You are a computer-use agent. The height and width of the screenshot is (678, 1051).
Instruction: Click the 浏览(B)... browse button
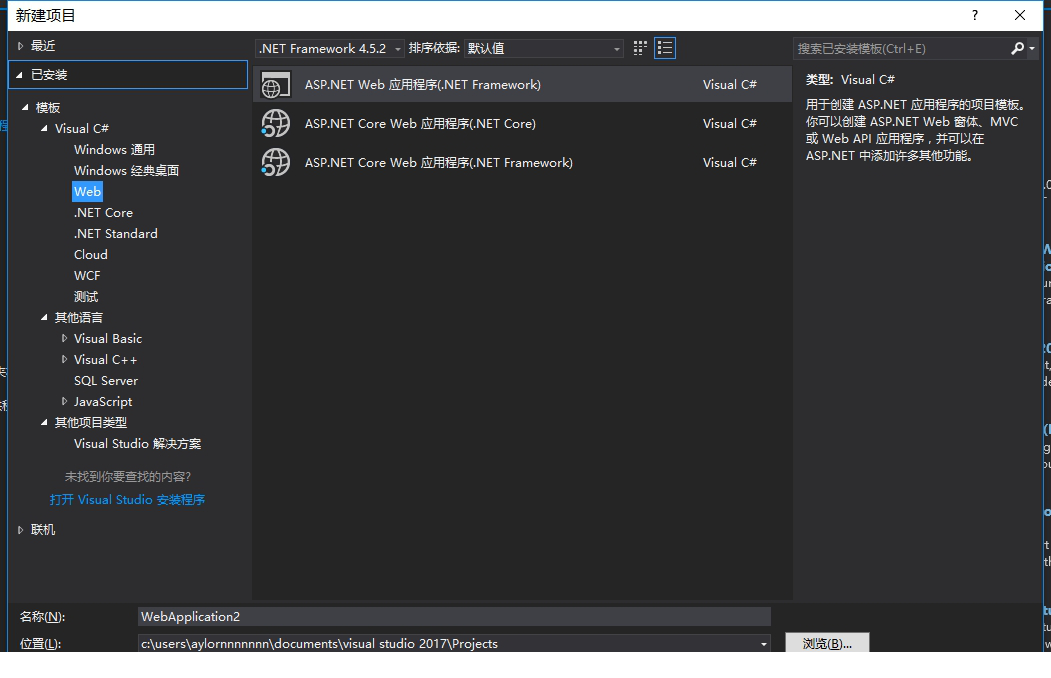coord(827,643)
